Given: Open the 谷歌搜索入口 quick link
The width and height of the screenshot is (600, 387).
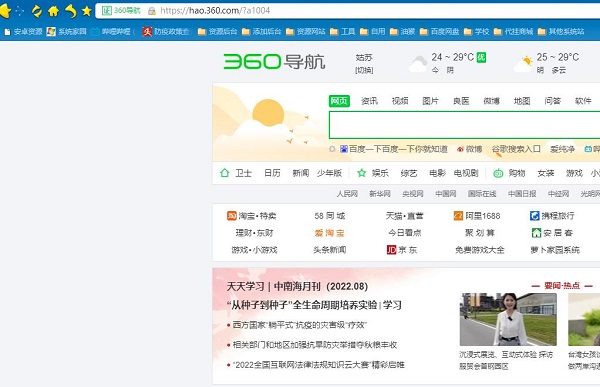Looking at the screenshot, I should click(516, 149).
